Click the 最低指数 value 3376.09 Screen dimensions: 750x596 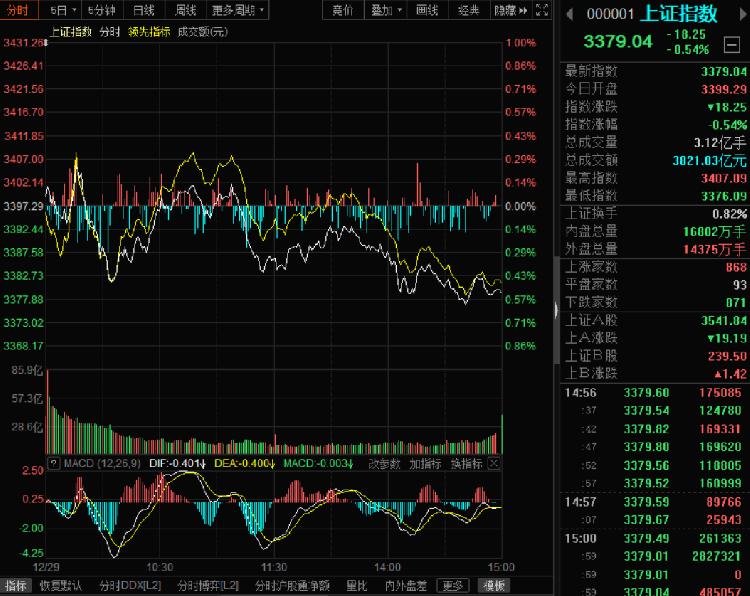724,196
